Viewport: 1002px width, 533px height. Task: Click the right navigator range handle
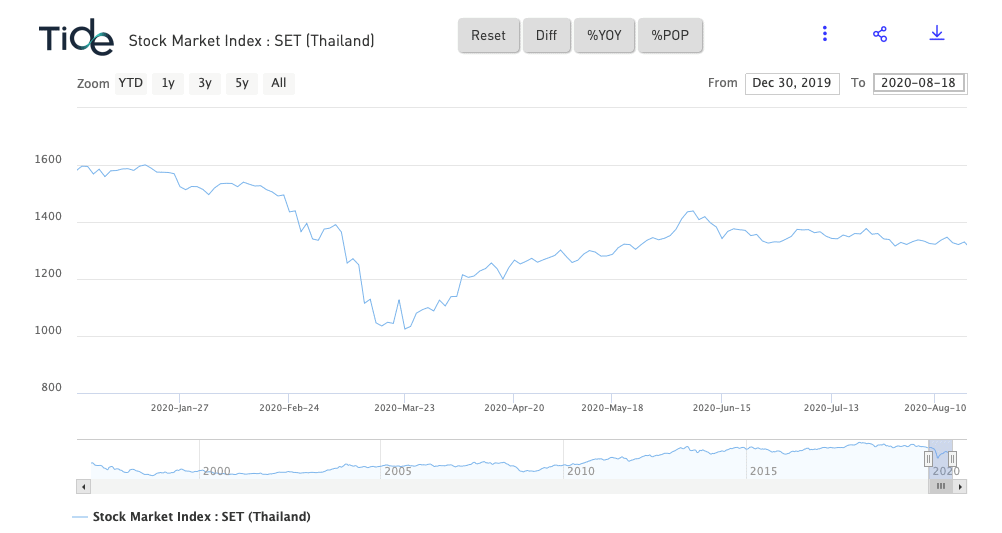[x=952, y=459]
